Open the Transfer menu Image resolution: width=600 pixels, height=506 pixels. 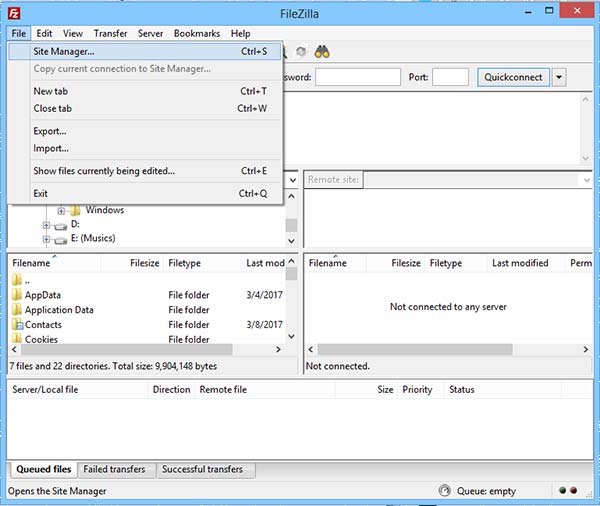pos(111,34)
